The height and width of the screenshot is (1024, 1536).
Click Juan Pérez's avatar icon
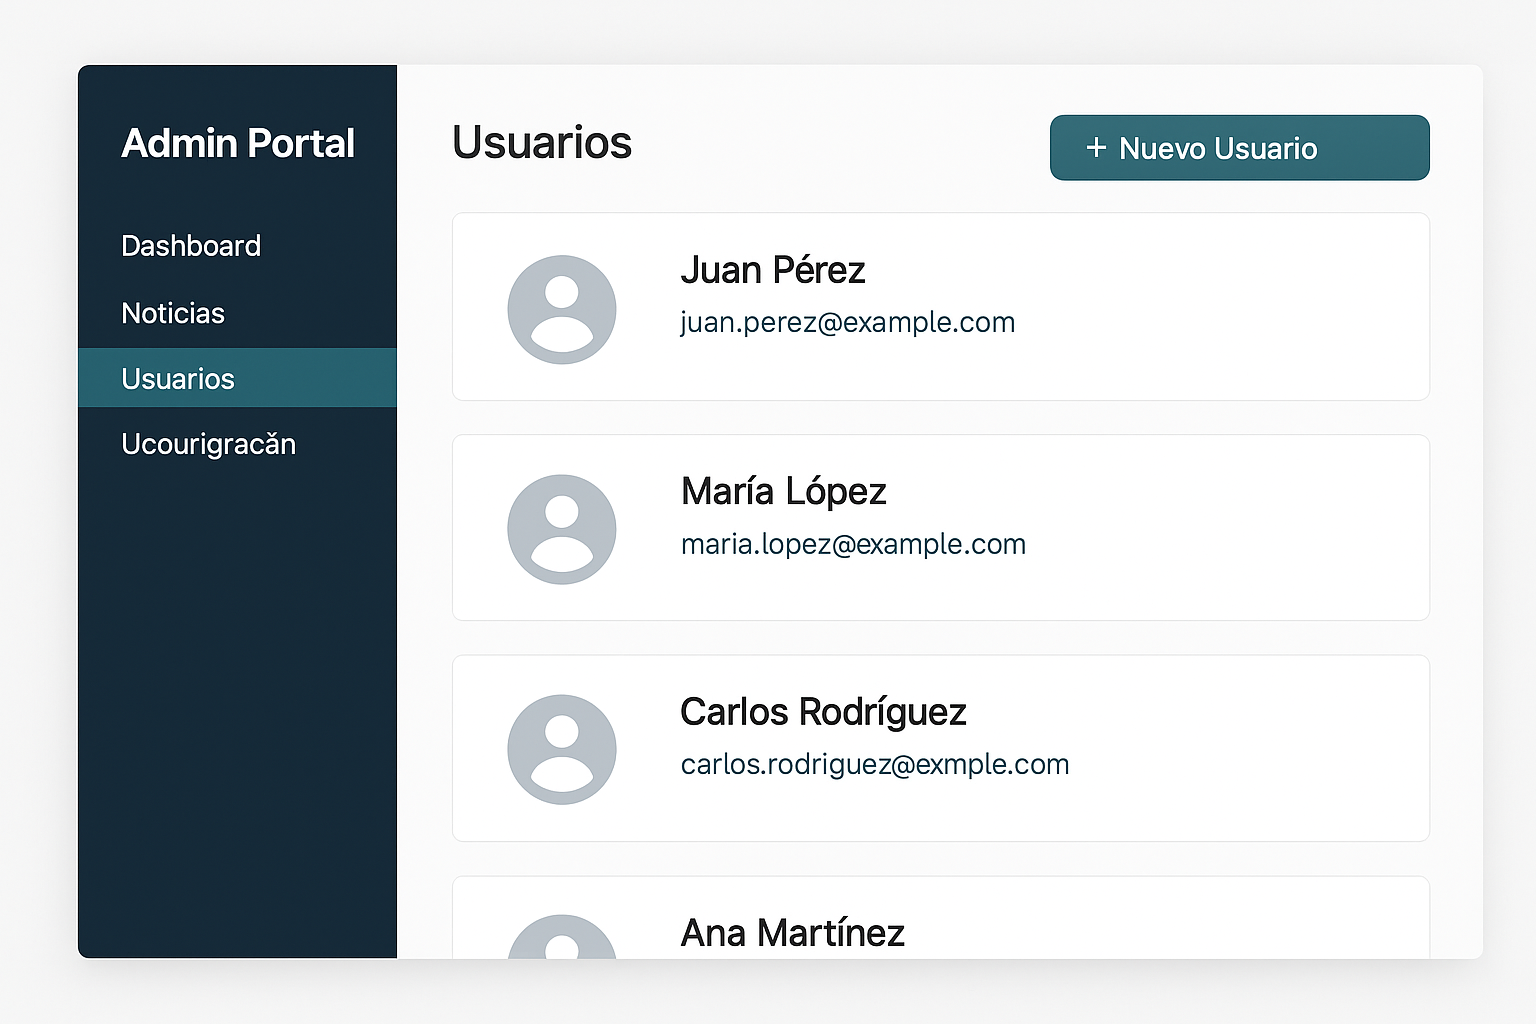pos(561,309)
